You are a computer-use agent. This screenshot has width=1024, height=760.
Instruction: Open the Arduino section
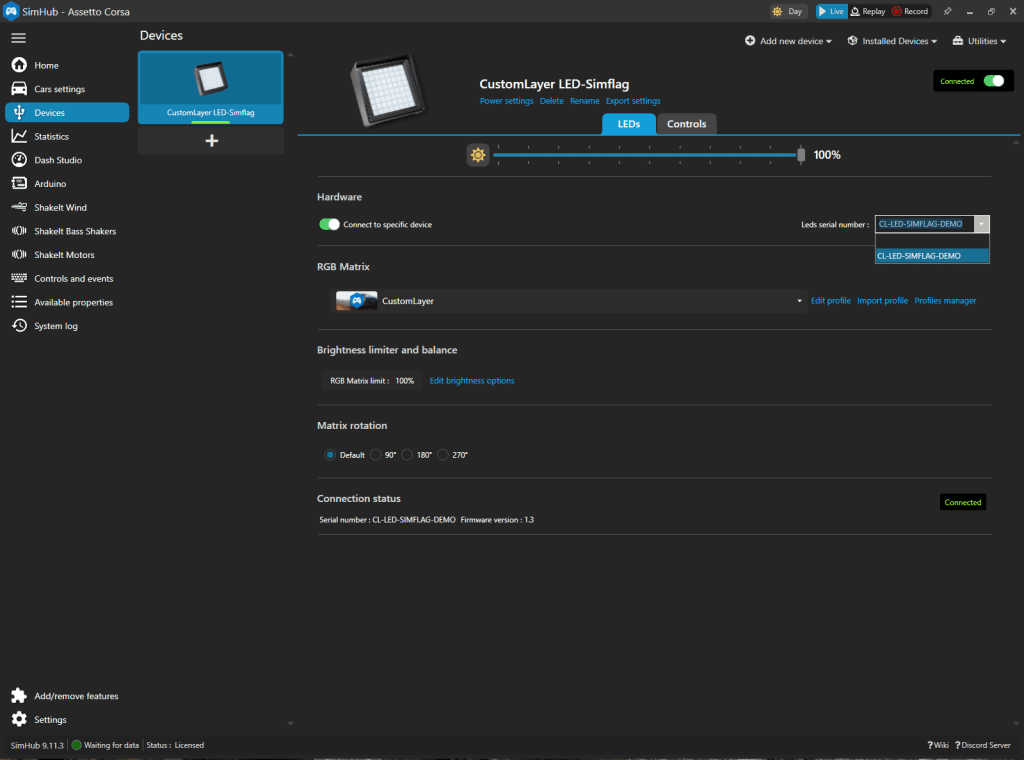coord(50,184)
